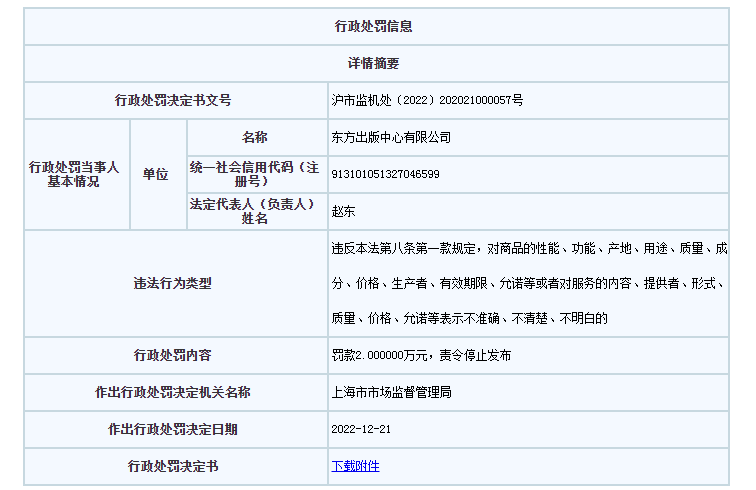Select authority name 上海市市场监督管理局

click(392, 392)
